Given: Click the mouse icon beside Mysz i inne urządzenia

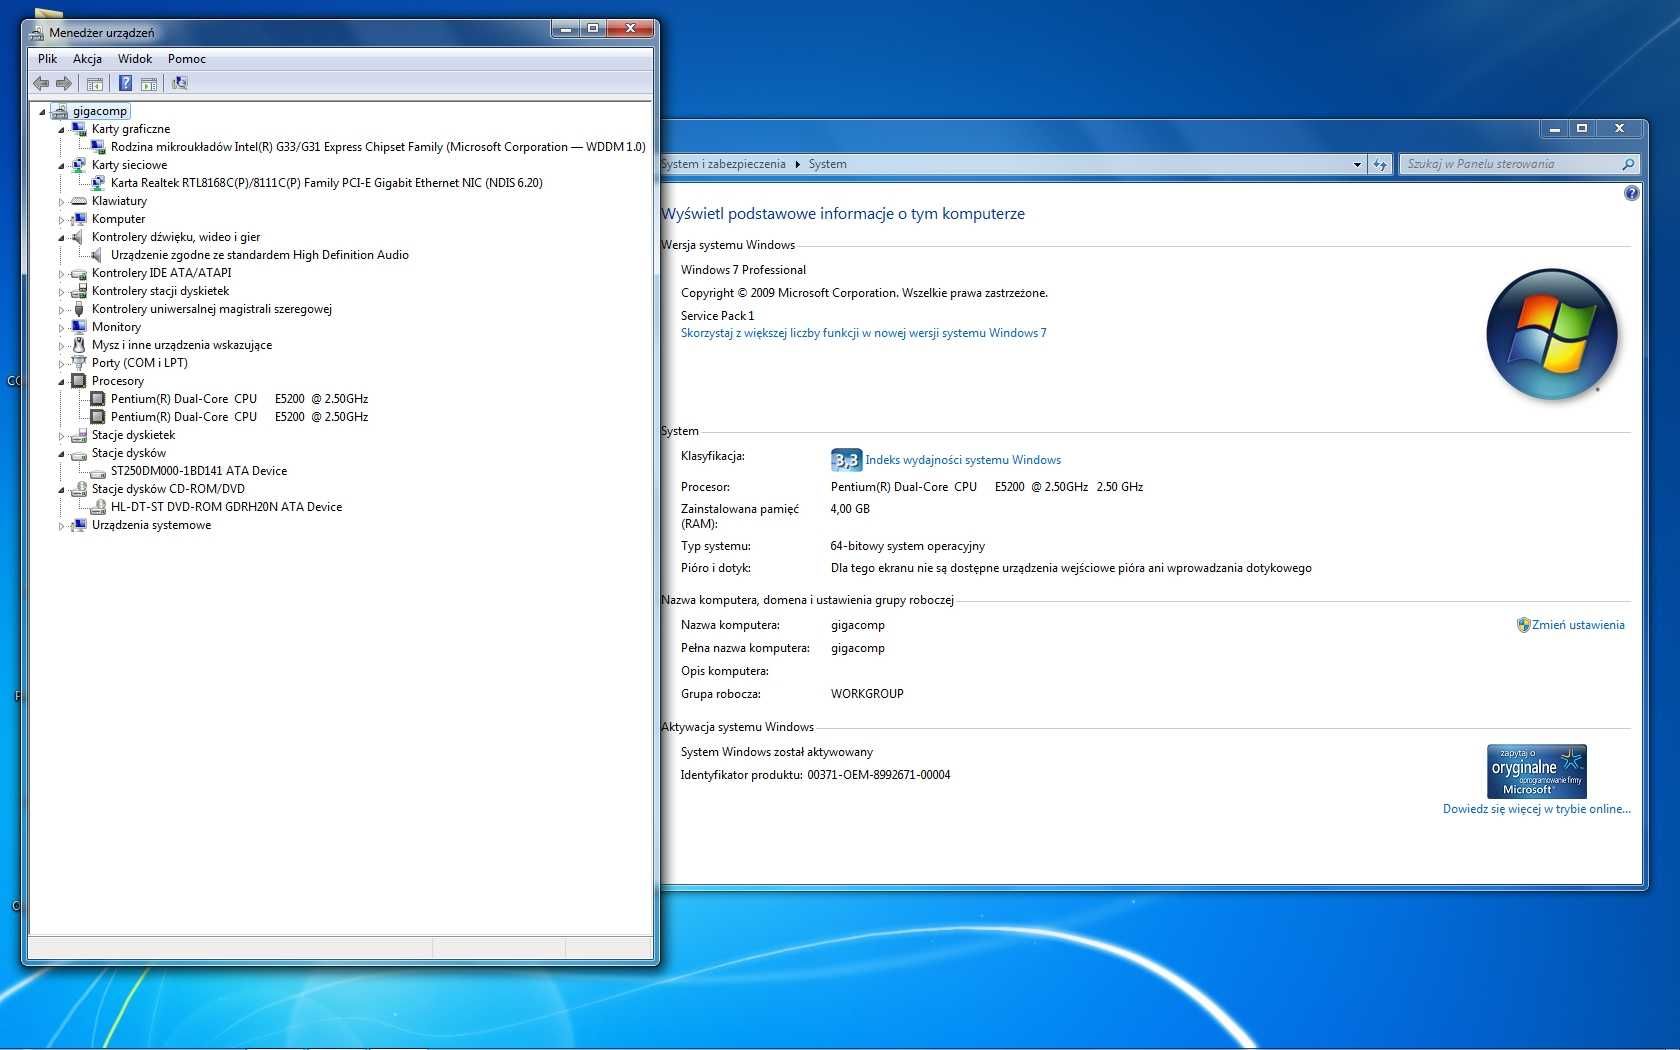Looking at the screenshot, I should point(79,345).
